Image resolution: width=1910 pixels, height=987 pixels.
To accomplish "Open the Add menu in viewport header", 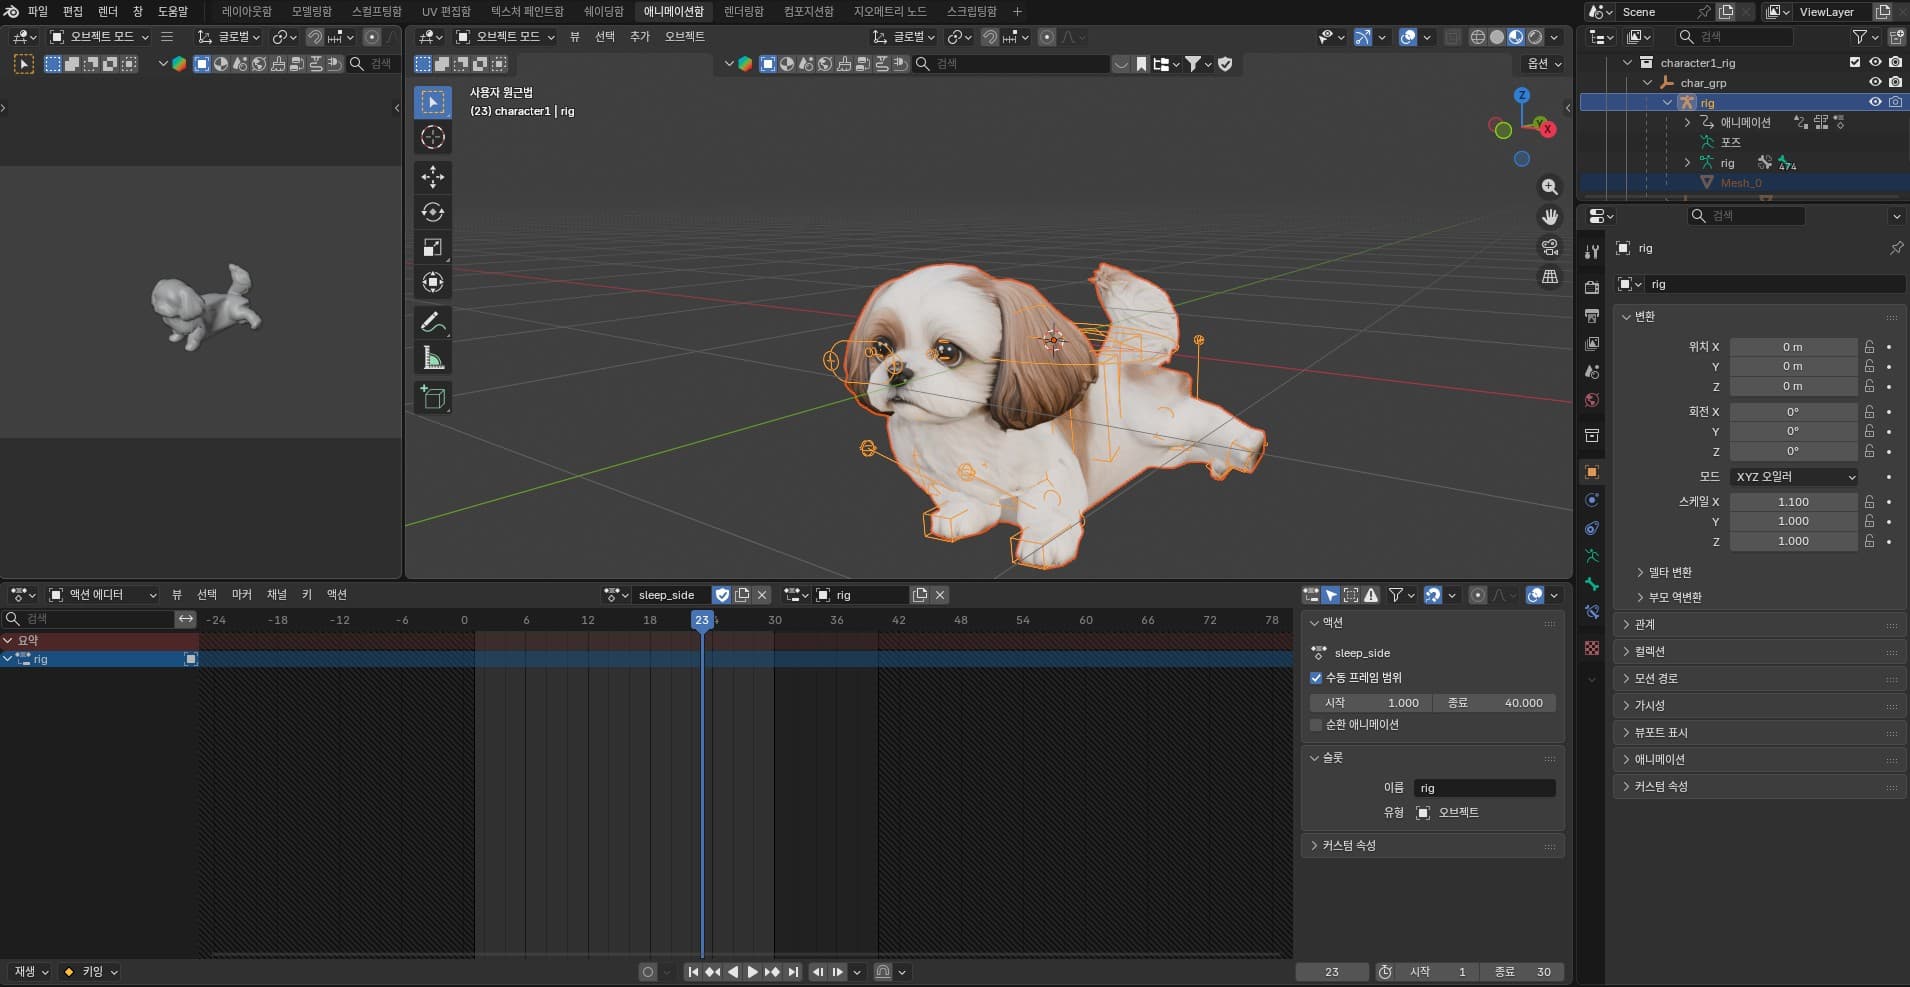I will (640, 37).
